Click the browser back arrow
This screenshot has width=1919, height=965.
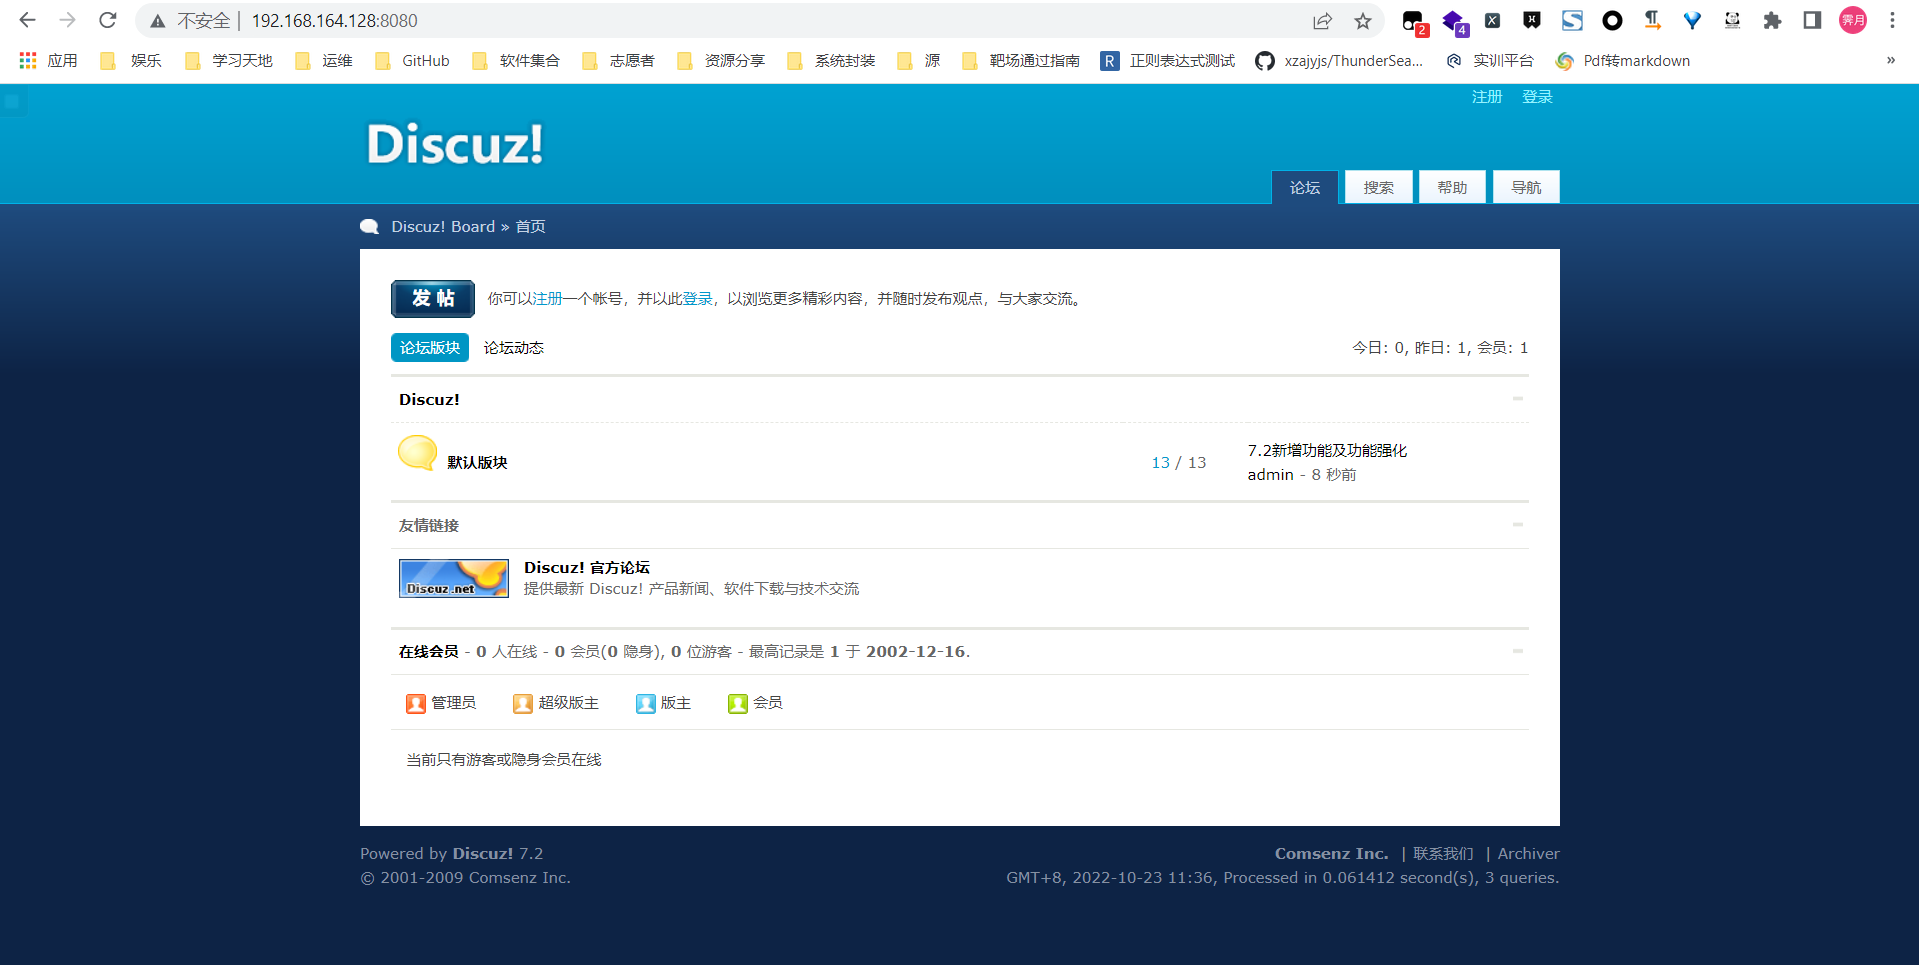[28, 20]
